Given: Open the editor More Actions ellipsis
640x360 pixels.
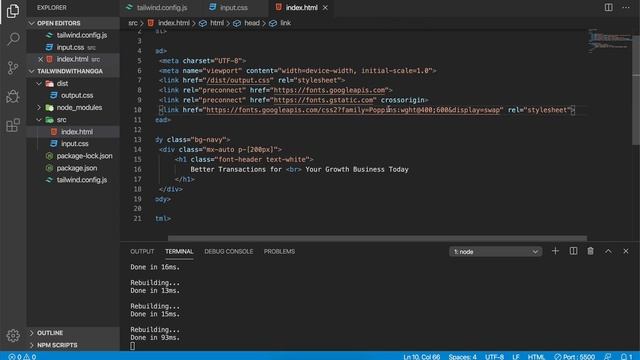Looking at the screenshot, I should tap(626, 7).
